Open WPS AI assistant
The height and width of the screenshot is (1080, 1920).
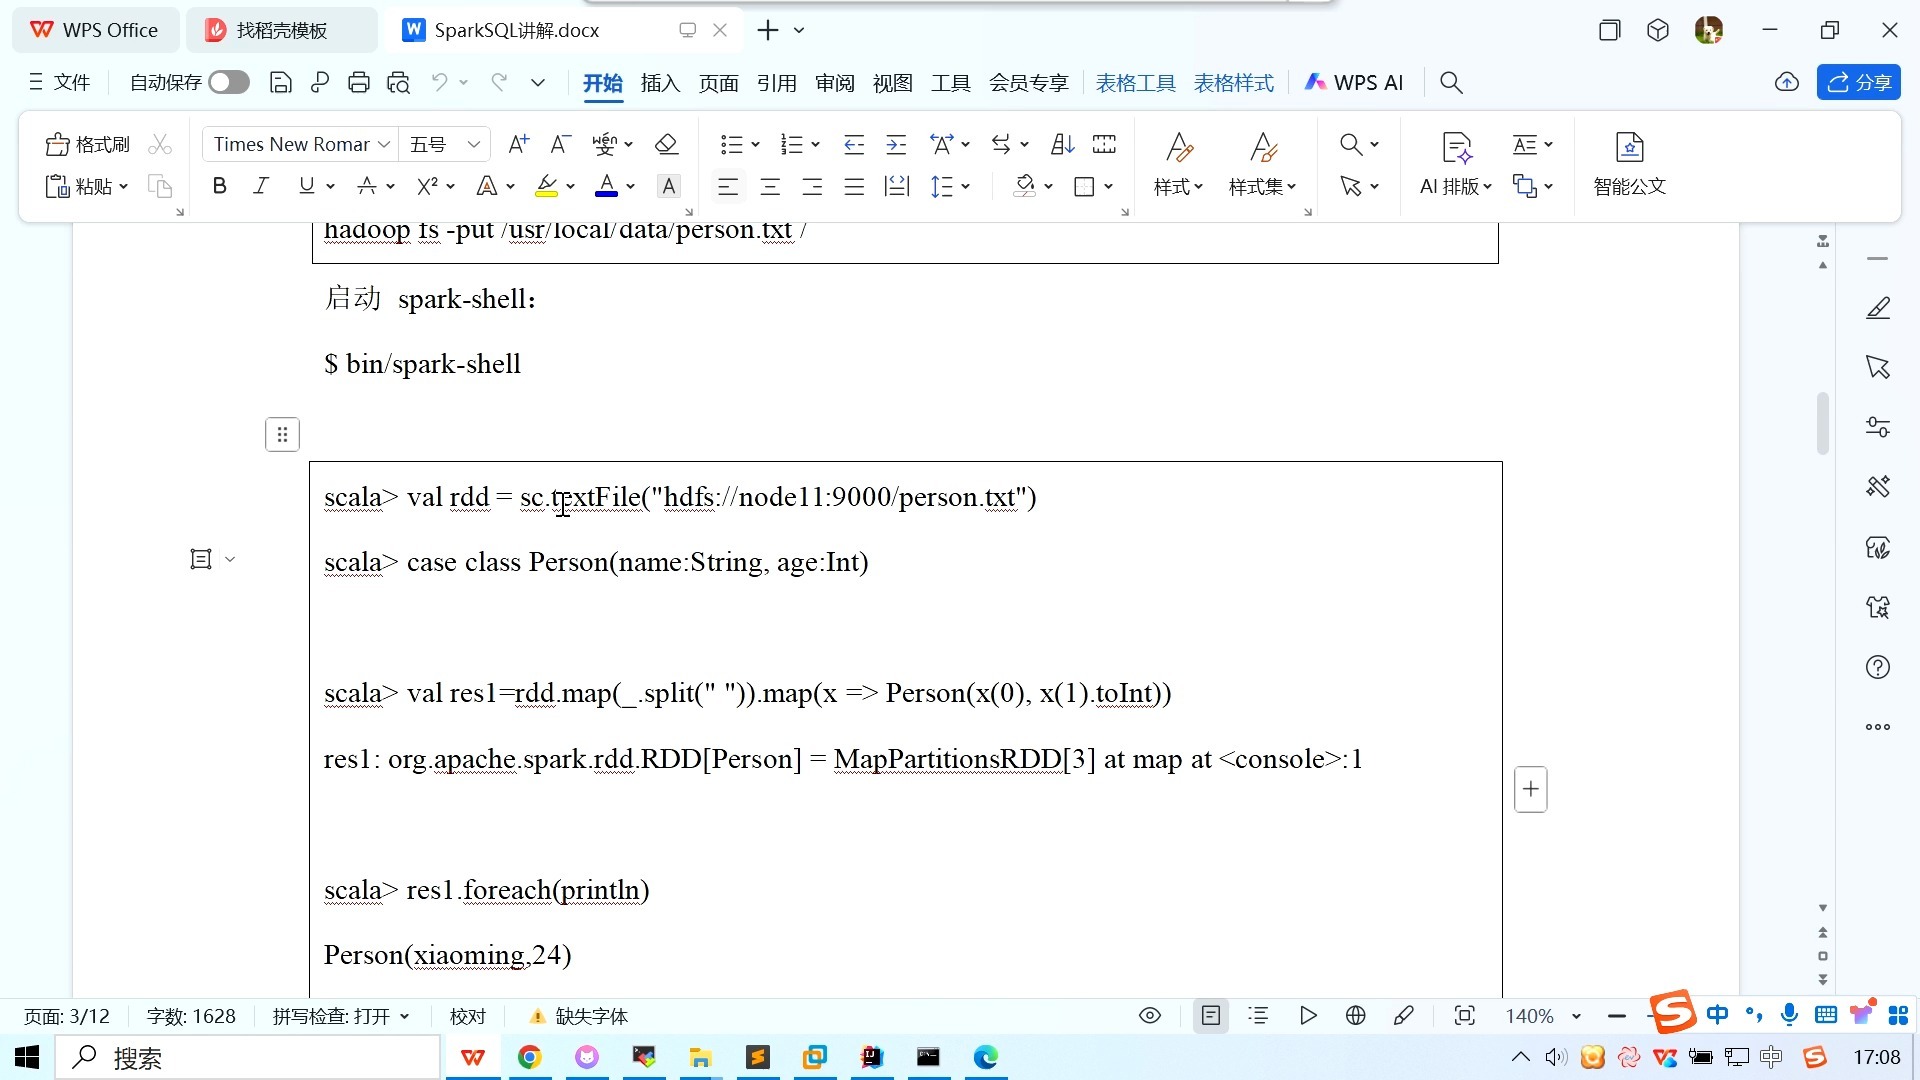(x=1354, y=82)
